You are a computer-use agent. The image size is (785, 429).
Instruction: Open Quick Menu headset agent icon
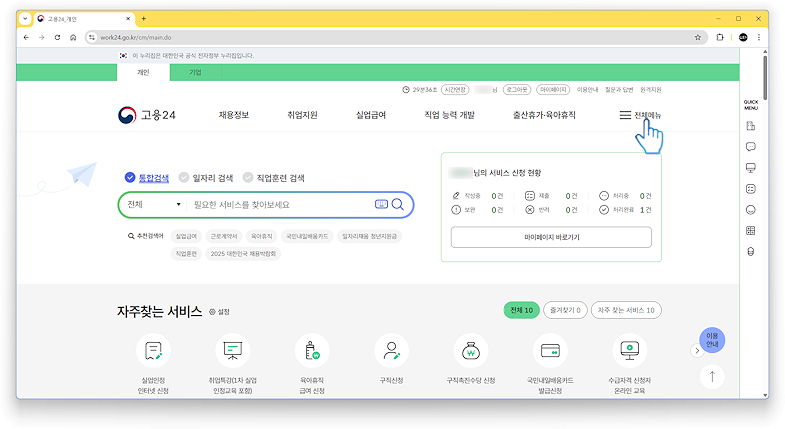[x=750, y=252]
